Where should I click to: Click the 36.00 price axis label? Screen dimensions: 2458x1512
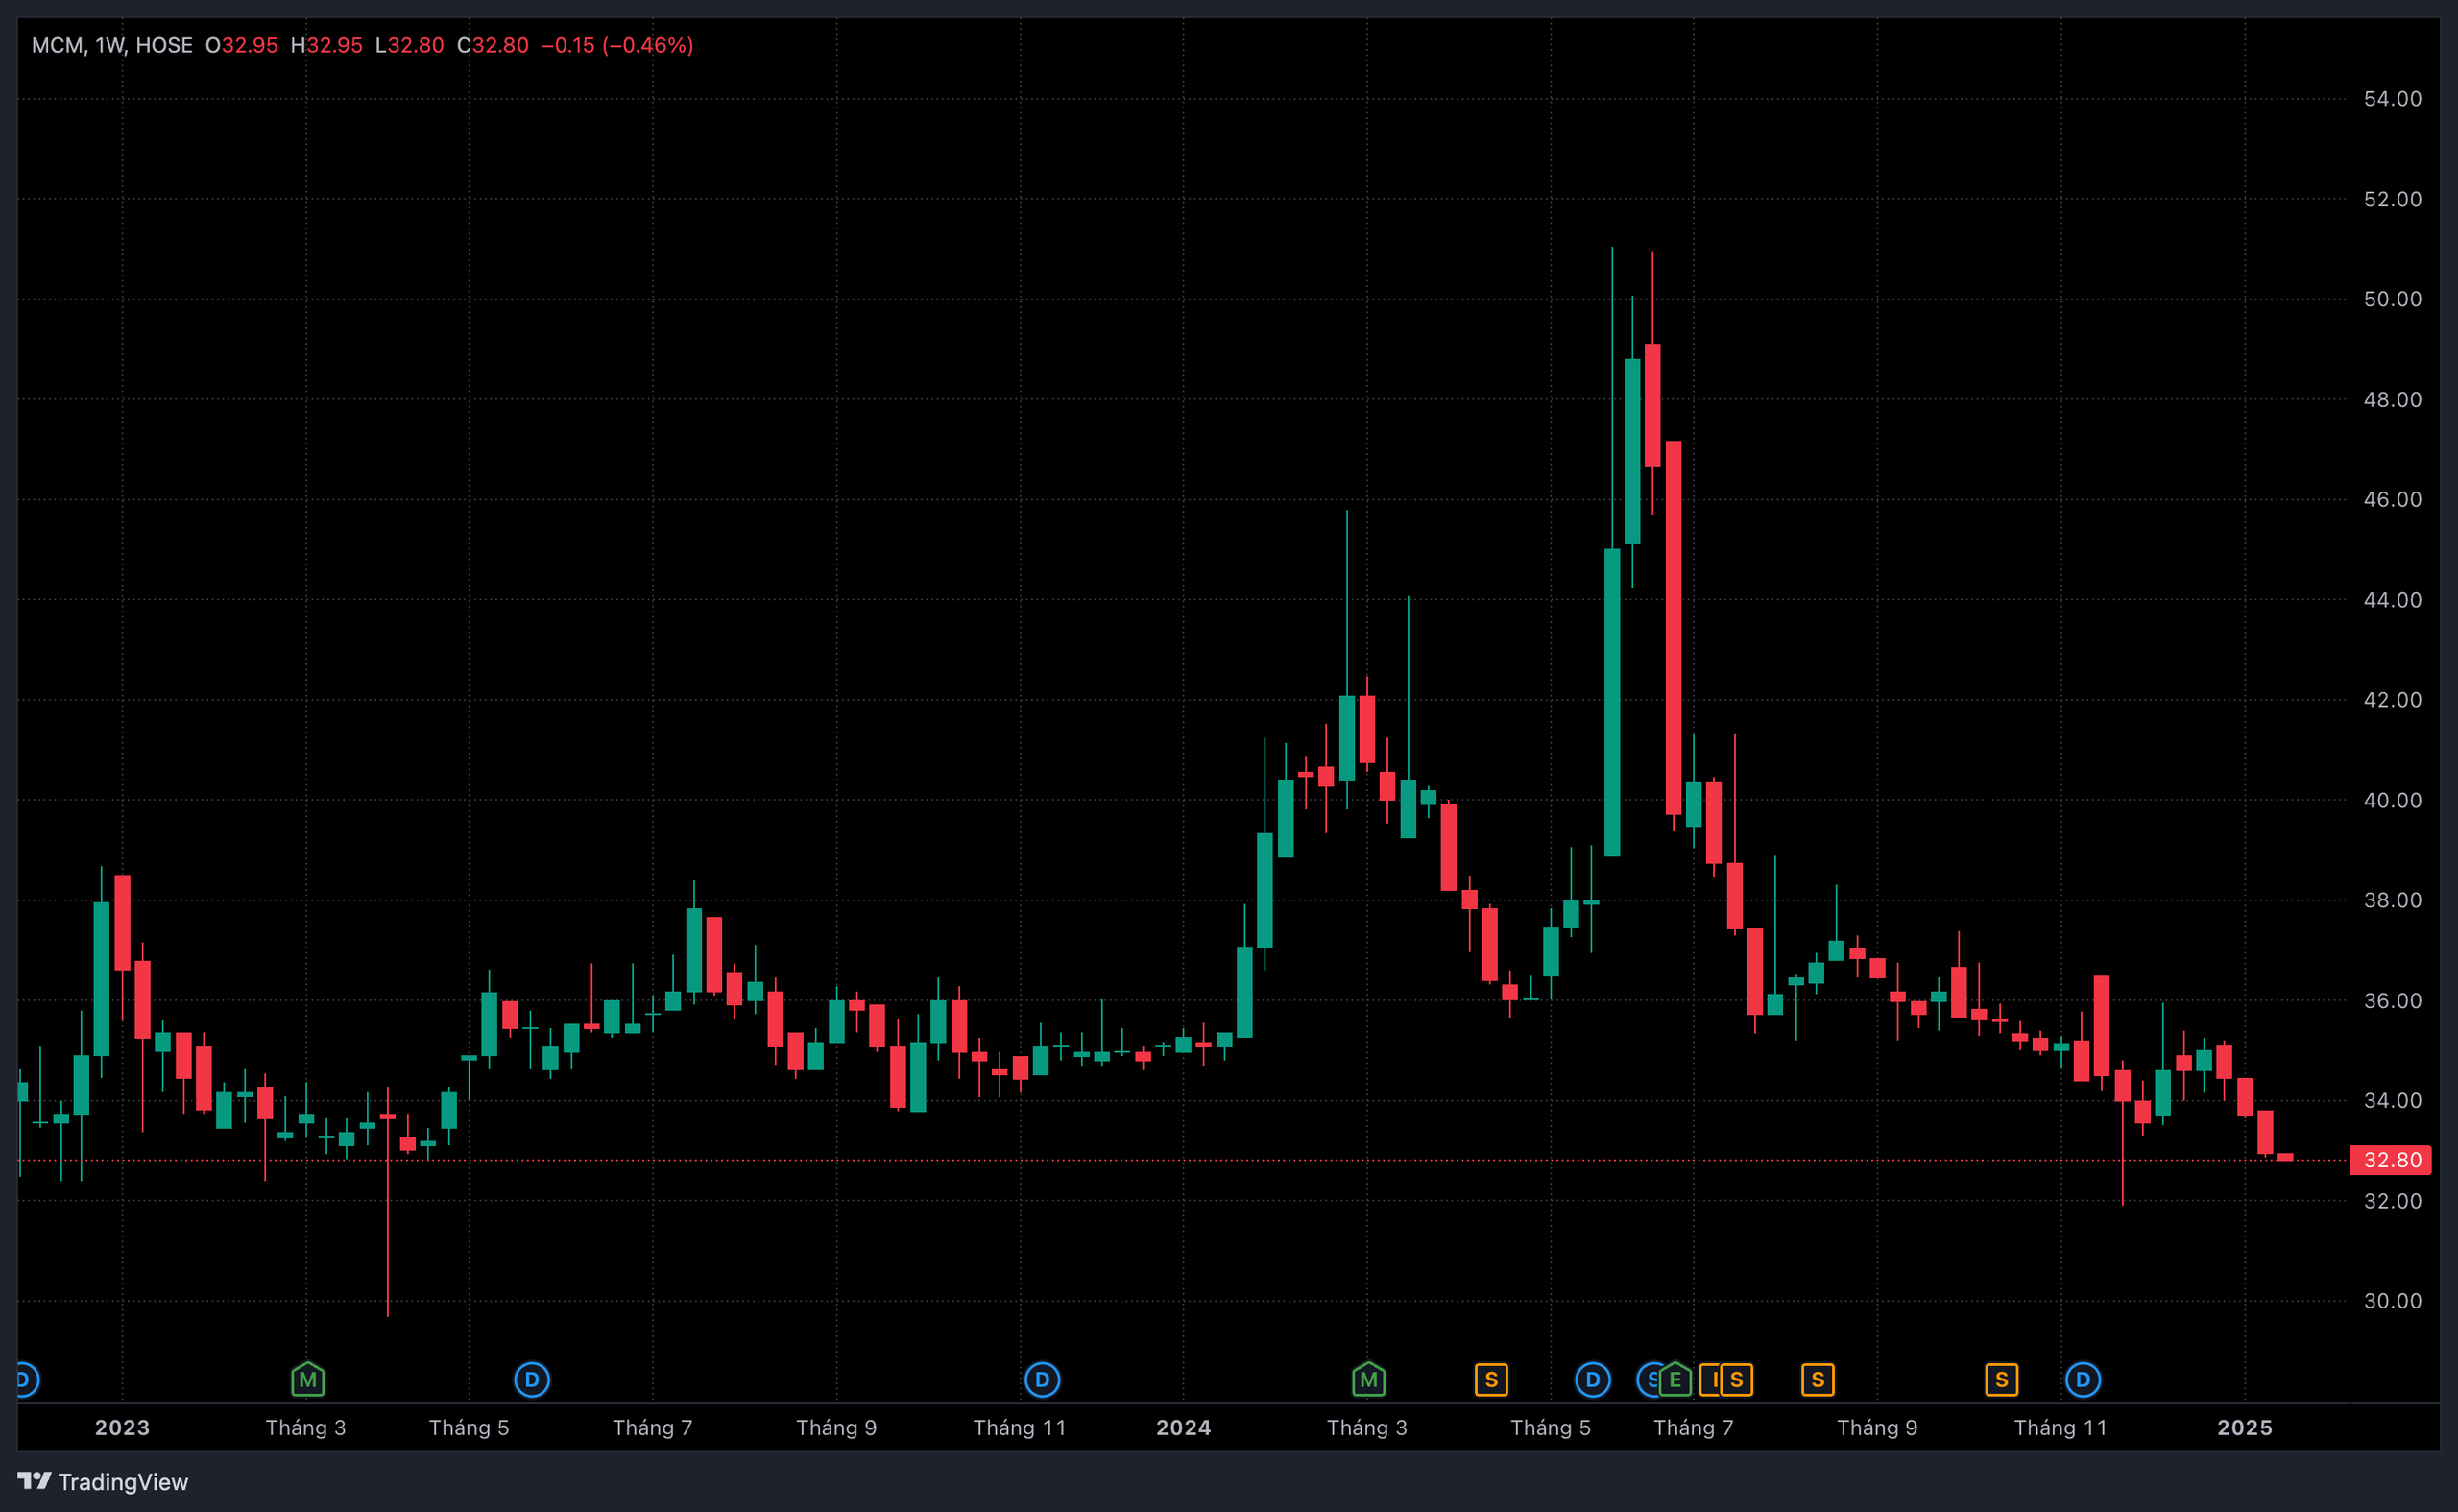2392,1000
